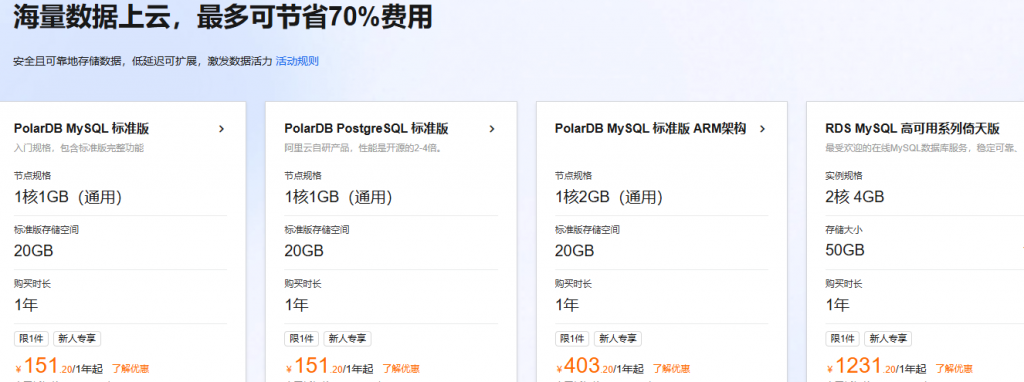Screen dimensions: 1024x382
Task: Click 了解优惠 on PolarDB PostgreSQL card
Action: pos(401,369)
